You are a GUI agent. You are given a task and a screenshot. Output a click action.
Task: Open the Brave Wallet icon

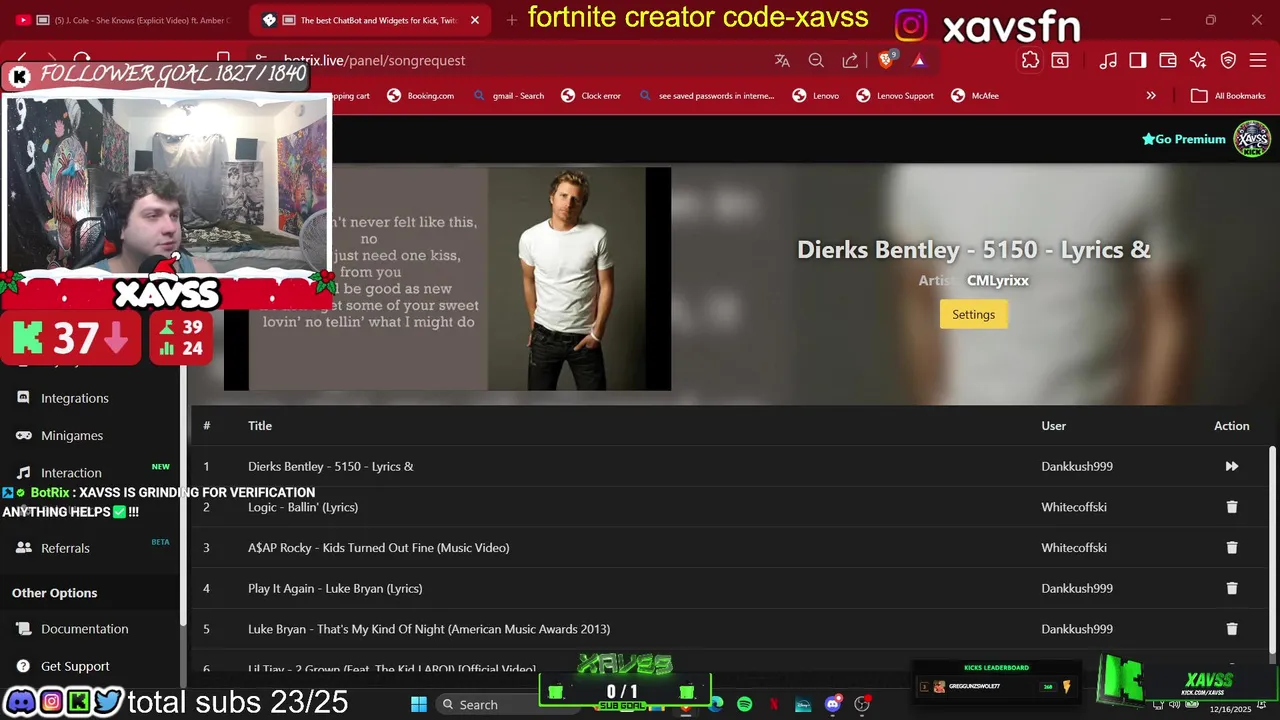pos(1168,61)
